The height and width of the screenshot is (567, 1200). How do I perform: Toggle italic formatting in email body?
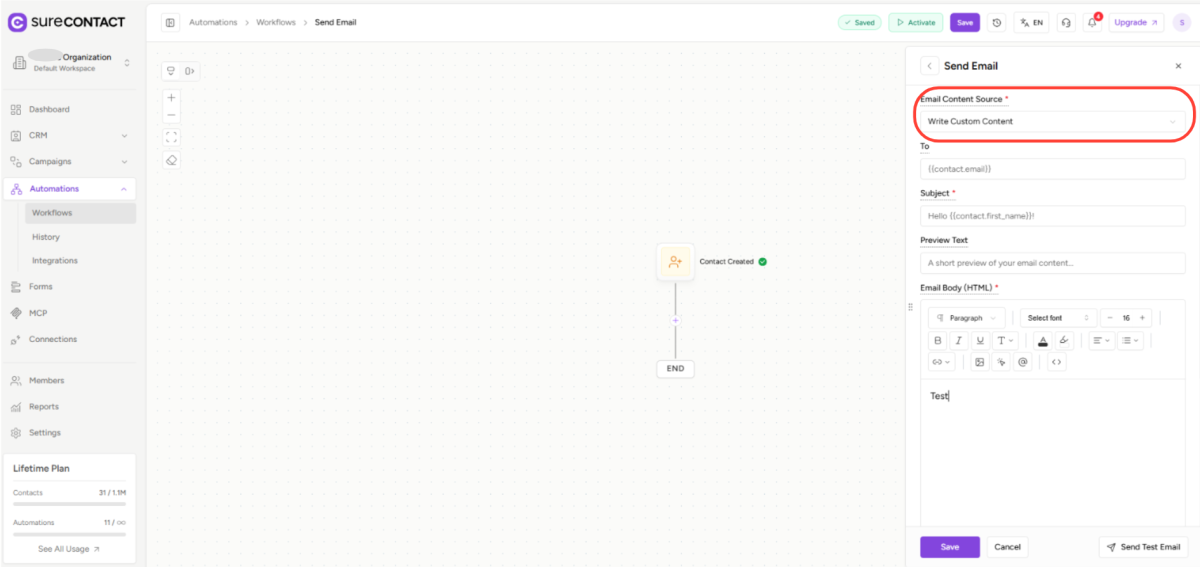click(959, 340)
